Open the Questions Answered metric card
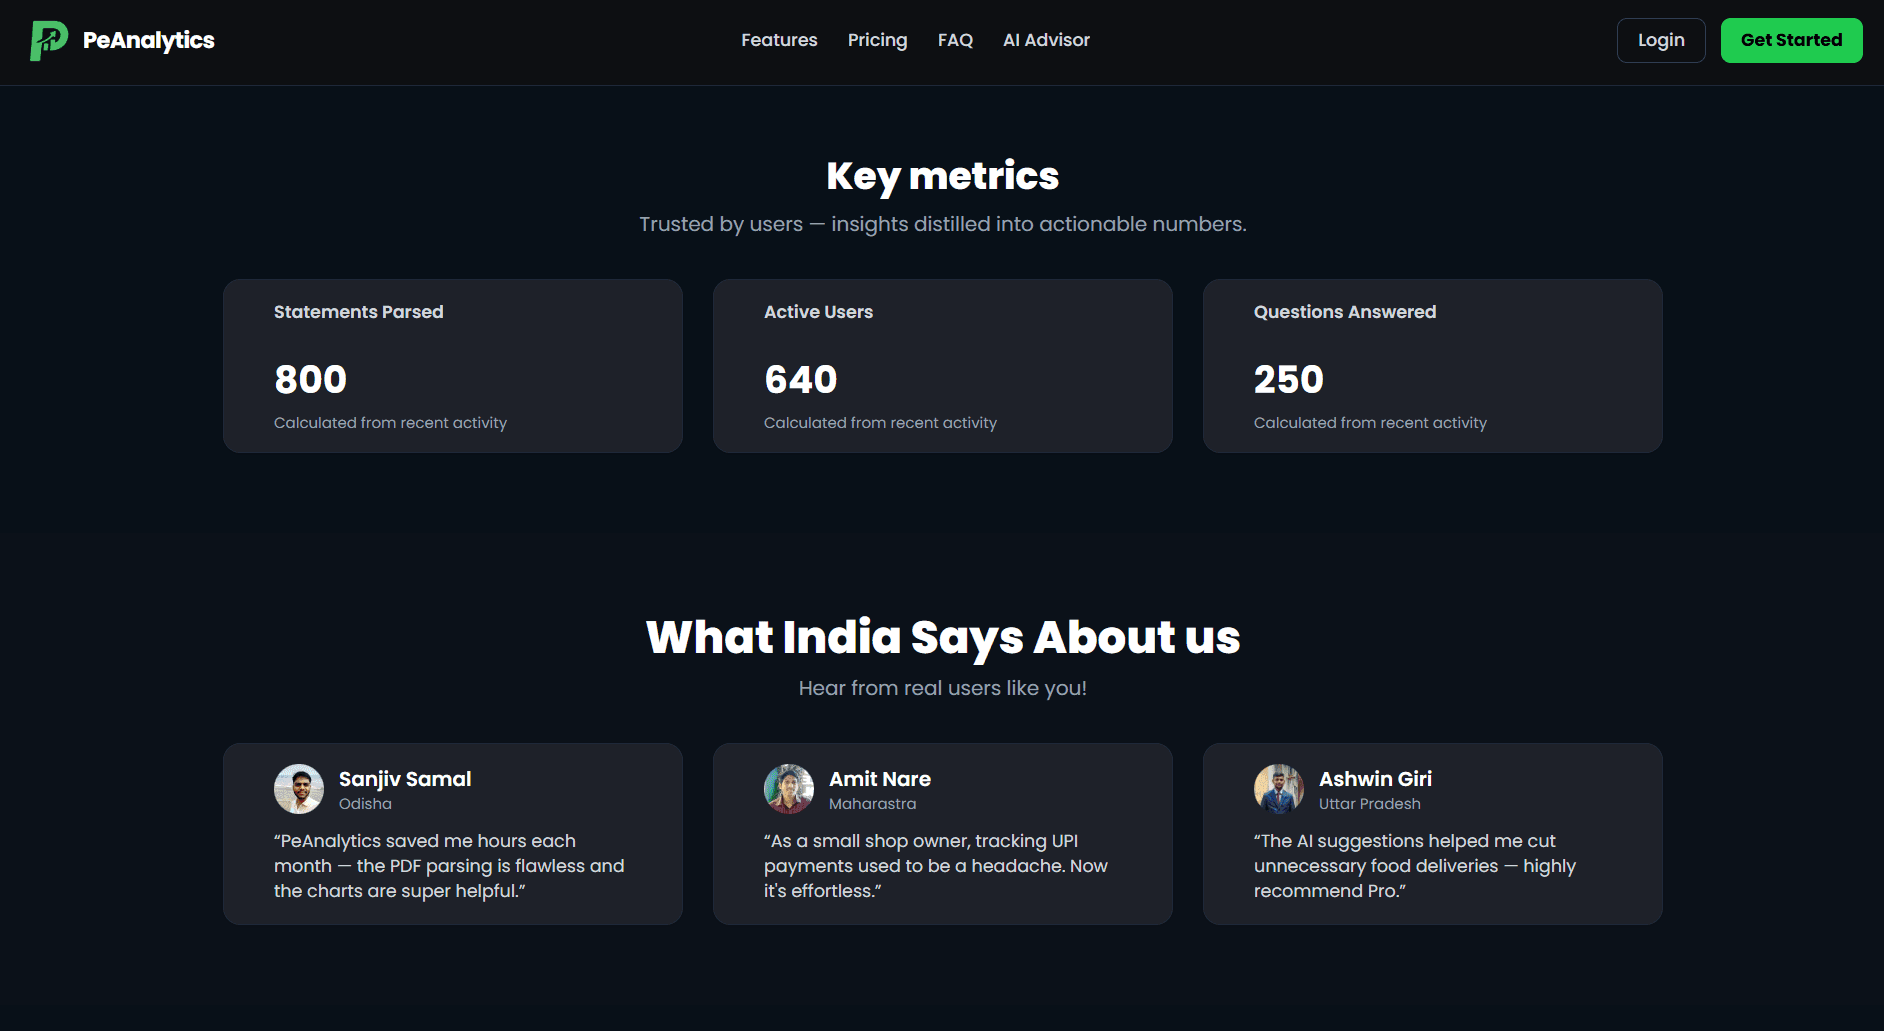The height and width of the screenshot is (1031, 1884). coord(1432,366)
